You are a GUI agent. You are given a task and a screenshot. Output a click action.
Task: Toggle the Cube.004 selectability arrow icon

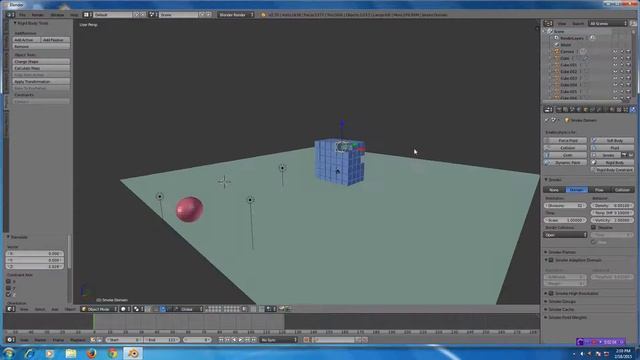coord(622,85)
